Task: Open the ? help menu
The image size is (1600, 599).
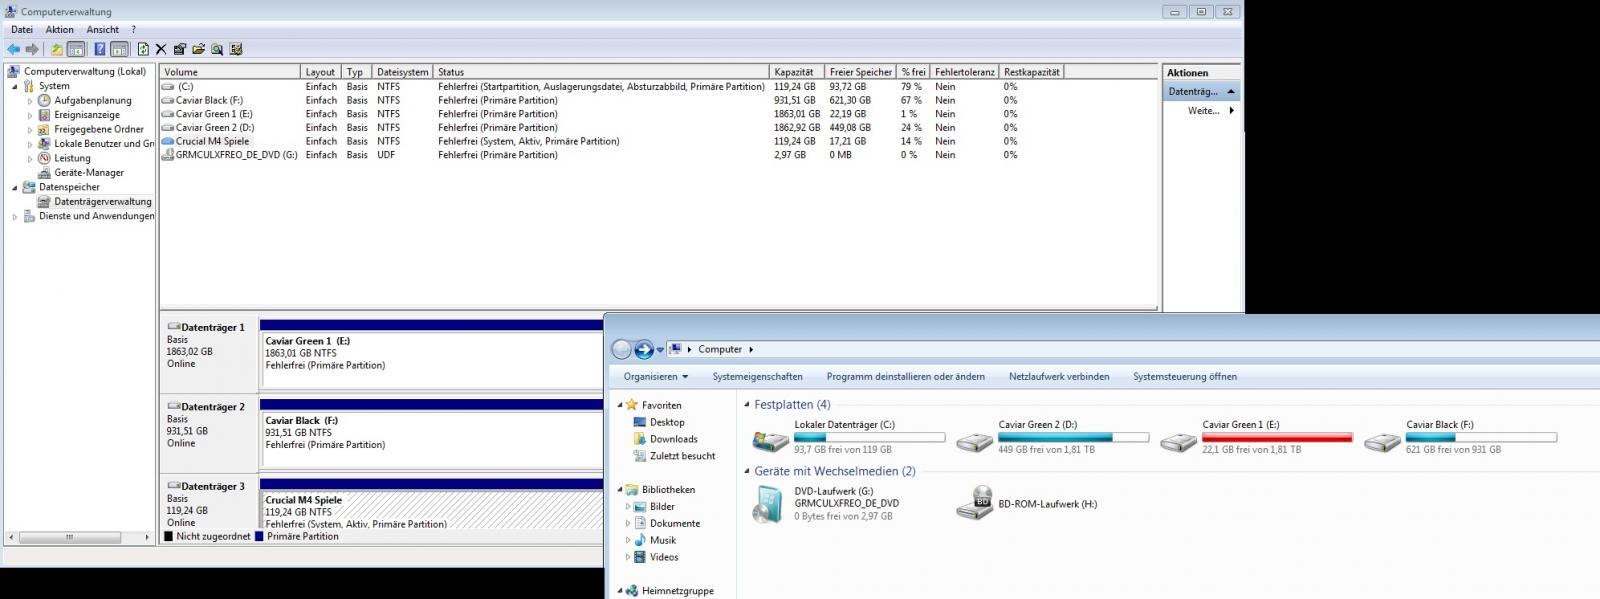Action: click(x=133, y=30)
